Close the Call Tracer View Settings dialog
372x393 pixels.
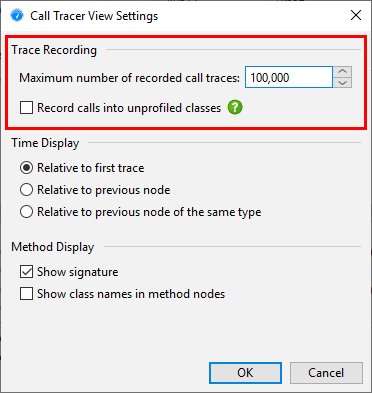[356, 15]
